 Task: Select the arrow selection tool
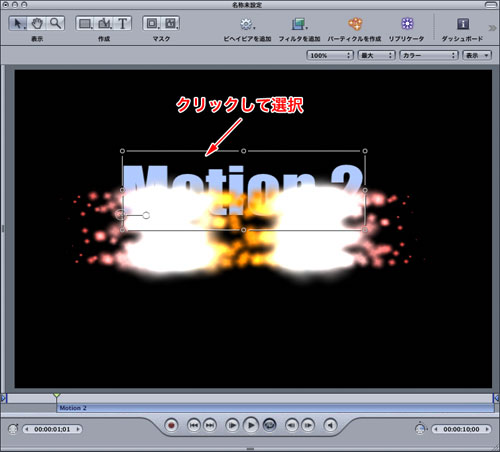pyautogui.click(x=18, y=23)
